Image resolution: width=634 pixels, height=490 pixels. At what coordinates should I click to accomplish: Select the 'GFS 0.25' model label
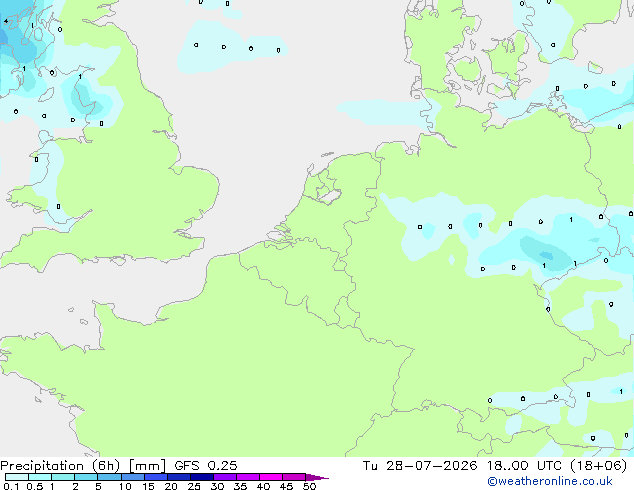205,466
